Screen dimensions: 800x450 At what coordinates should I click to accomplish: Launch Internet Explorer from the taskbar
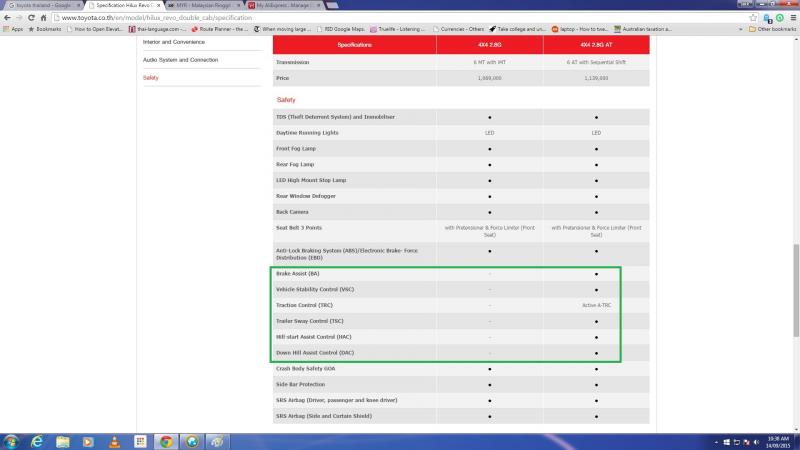click(37, 442)
